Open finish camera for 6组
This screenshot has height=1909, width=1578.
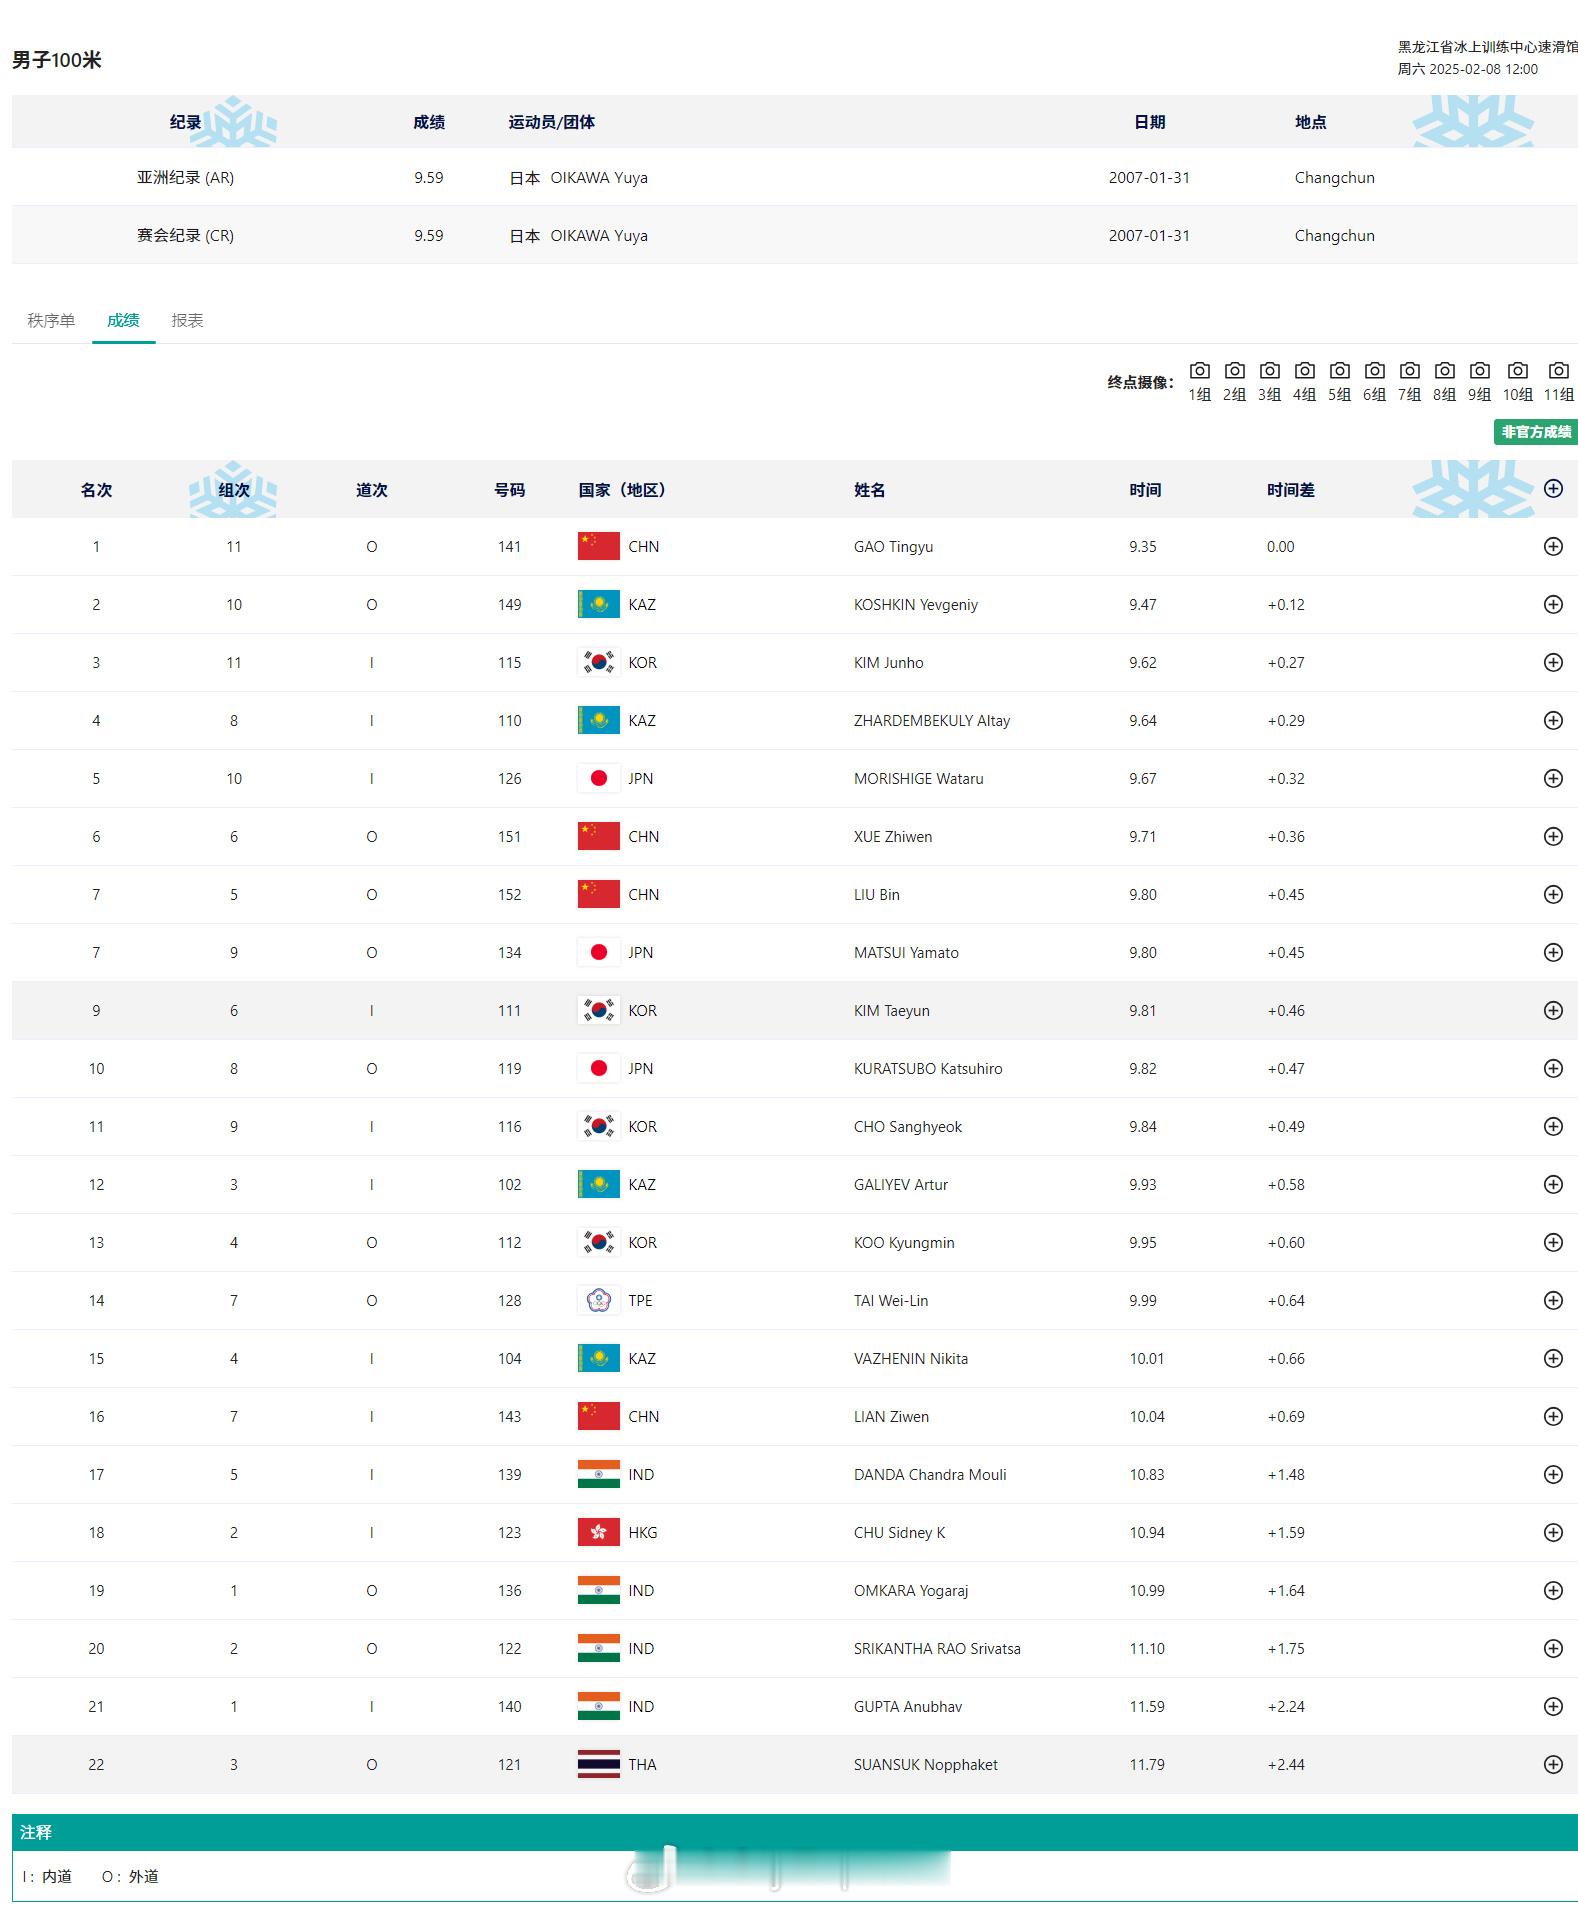1374,381
